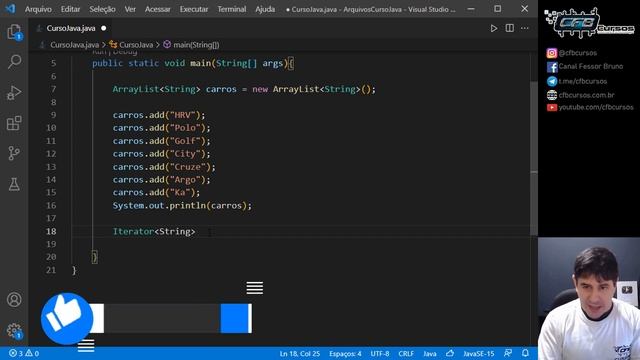Click the Instagram @cfbcursos link
640x360 pixels.
(x=571, y=53)
